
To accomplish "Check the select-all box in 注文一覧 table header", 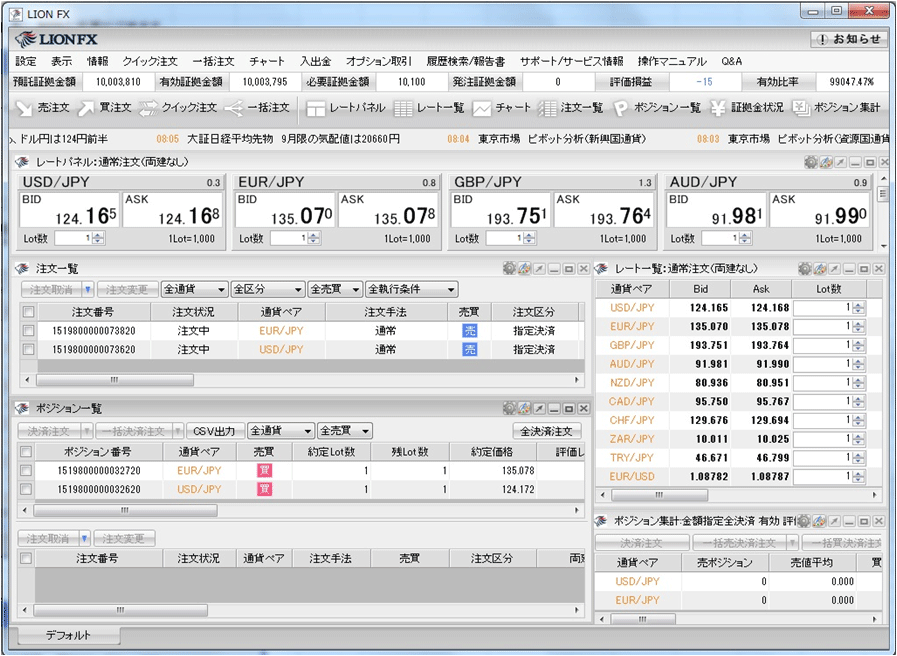I will (28, 312).
